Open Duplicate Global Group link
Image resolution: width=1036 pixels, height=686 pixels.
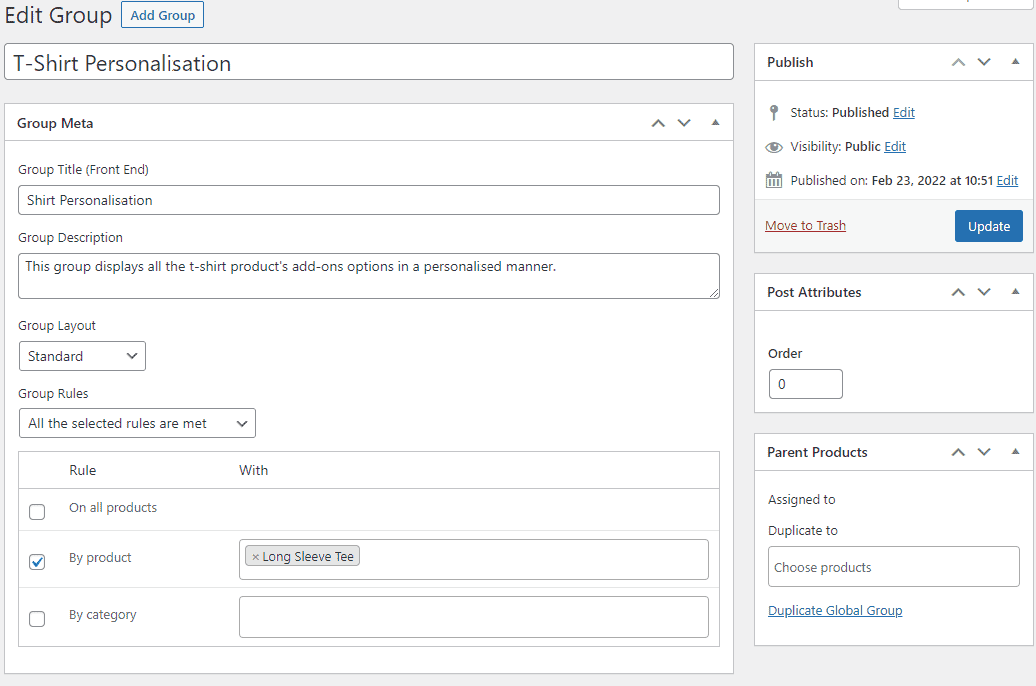click(x=835, y=611)
